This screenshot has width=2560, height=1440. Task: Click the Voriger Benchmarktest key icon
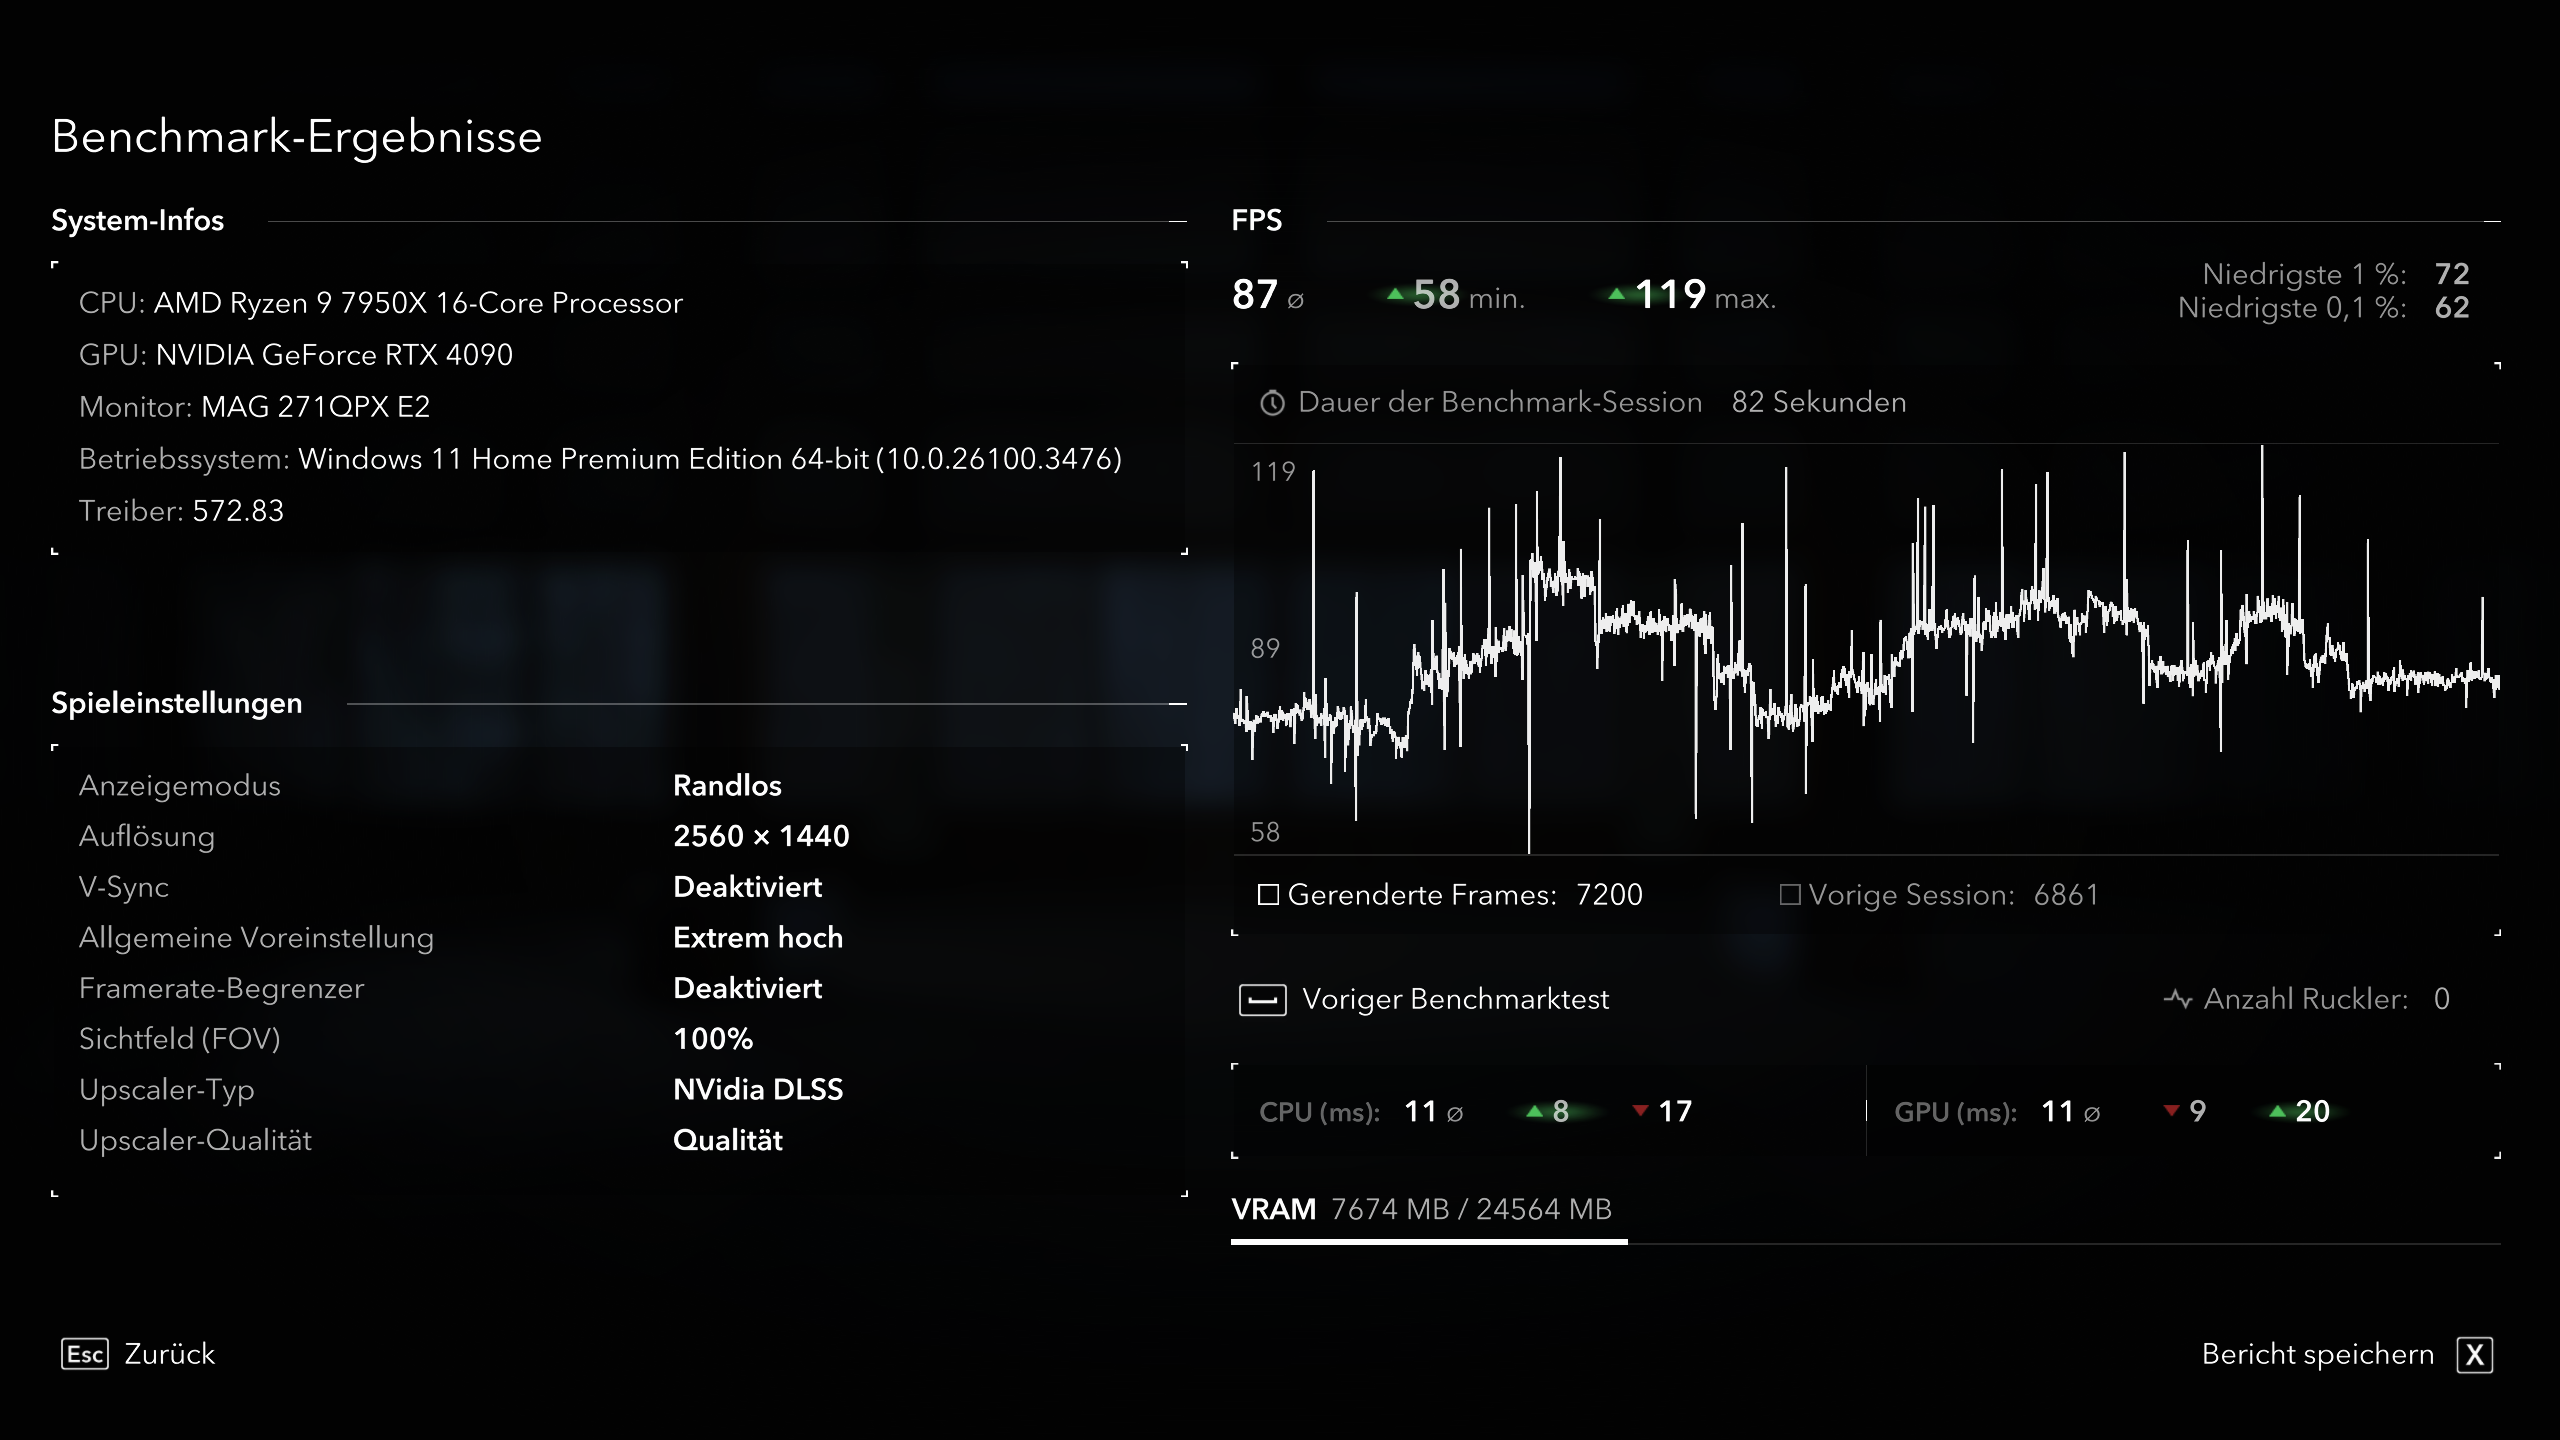click(1262, 999)
